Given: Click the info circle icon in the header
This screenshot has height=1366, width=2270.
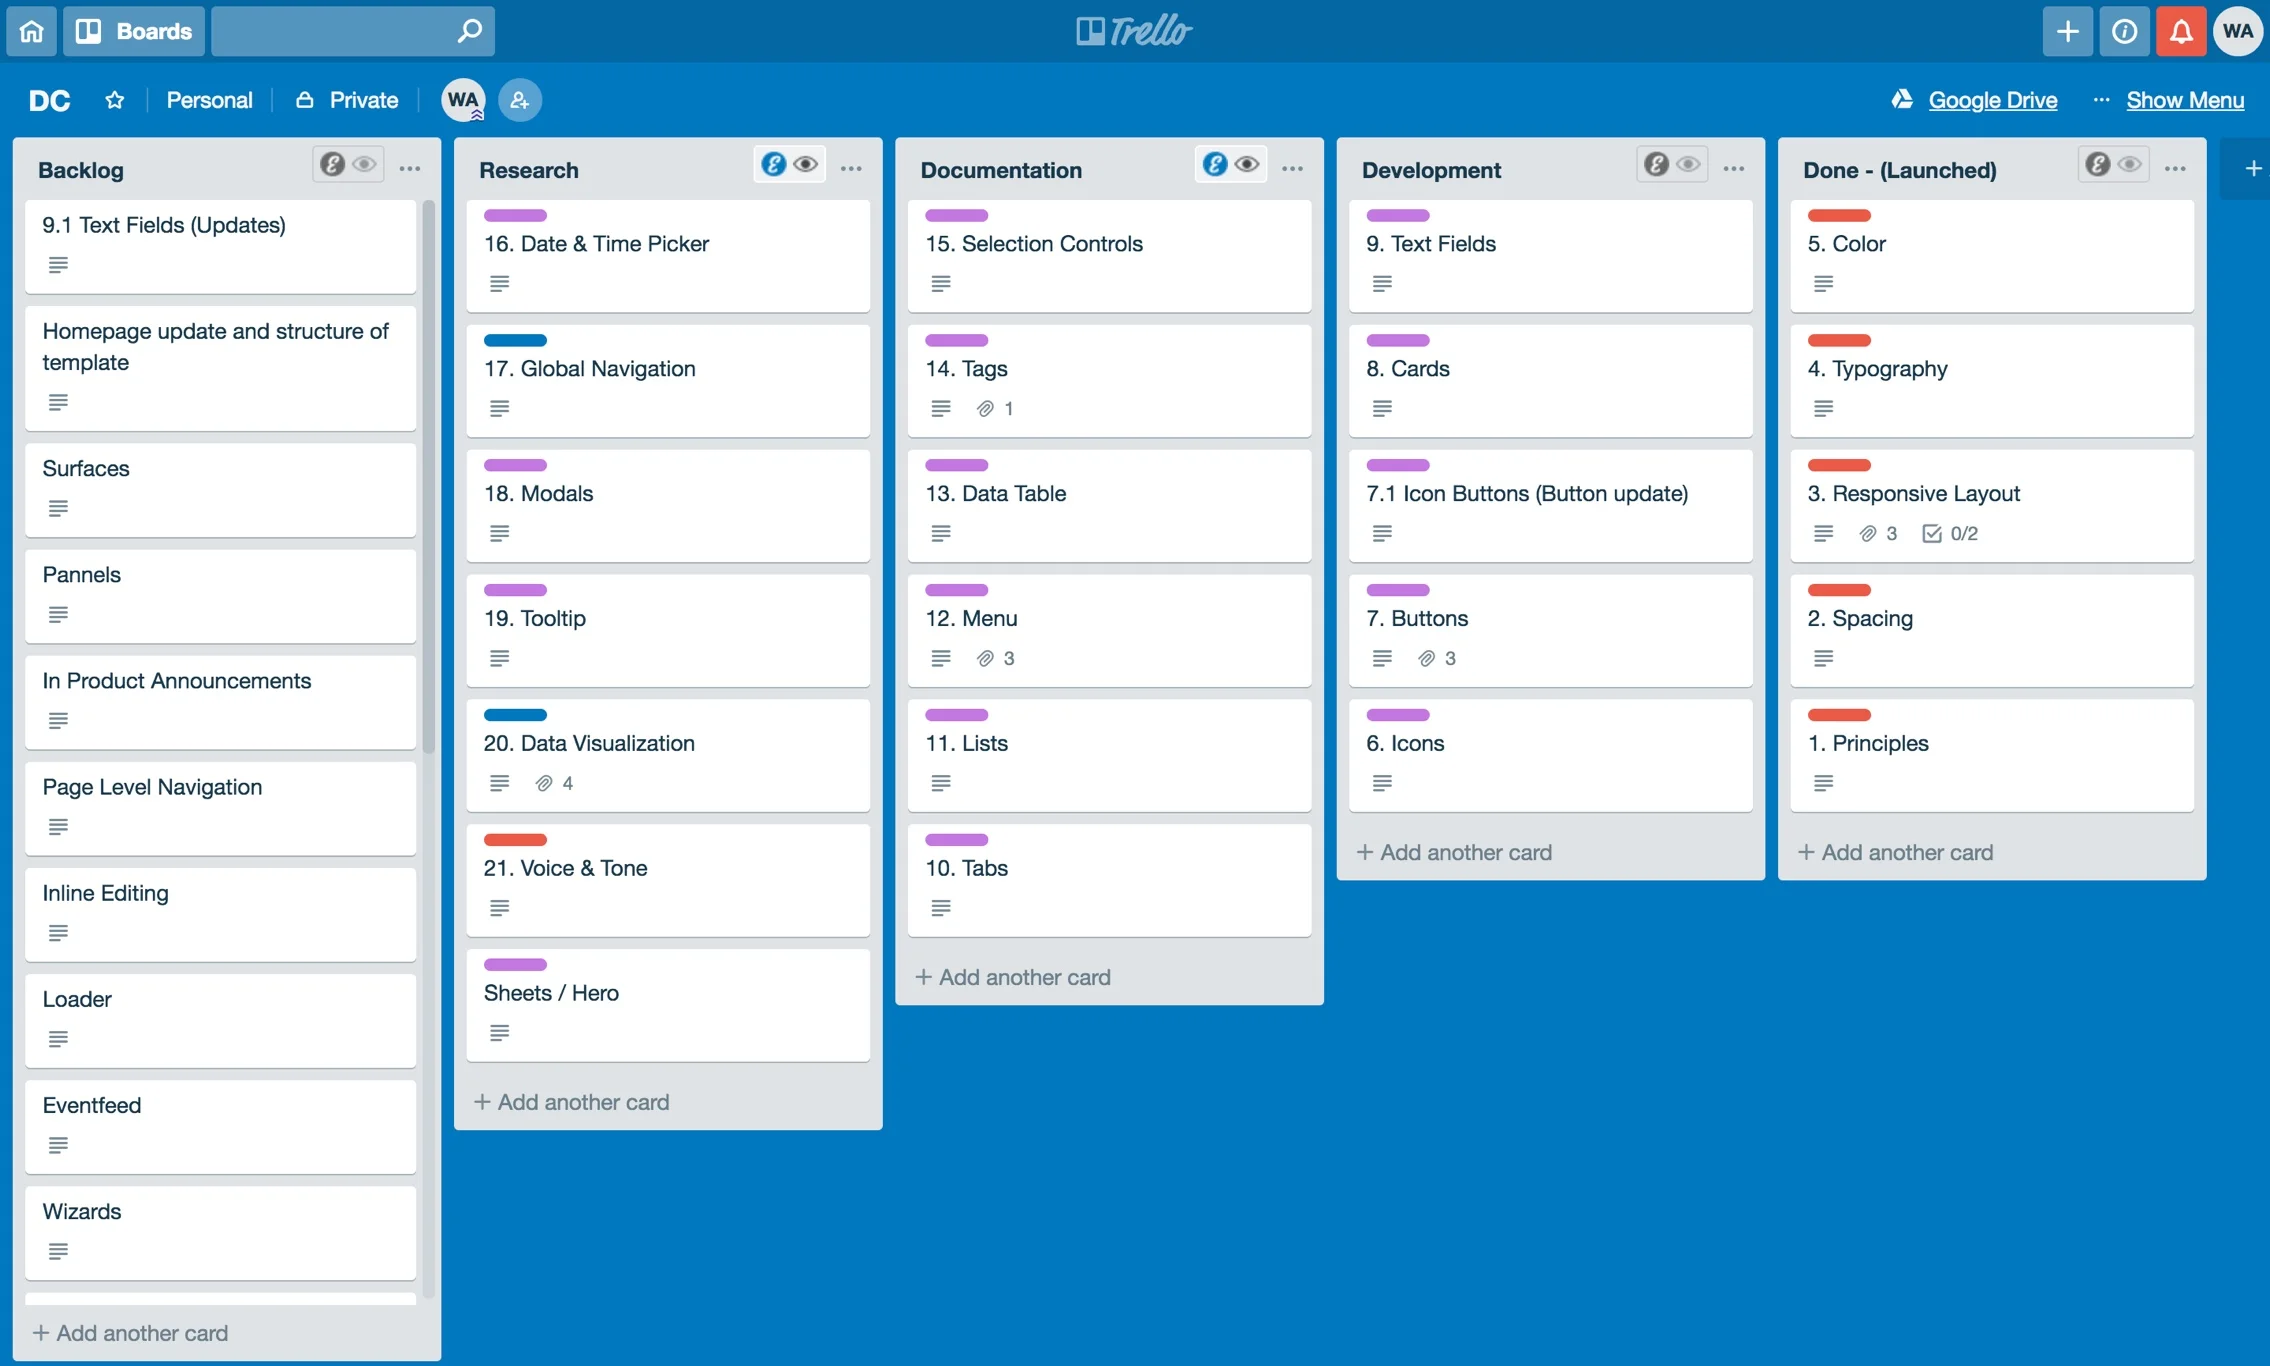Looking at the screenshot, I should [x=2124, y=31].
